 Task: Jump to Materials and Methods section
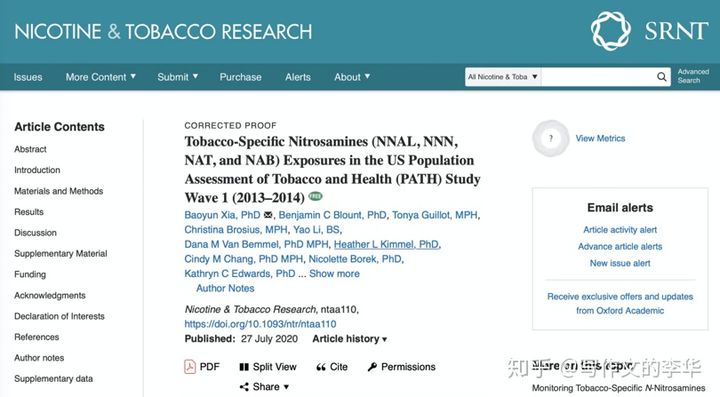59,191
